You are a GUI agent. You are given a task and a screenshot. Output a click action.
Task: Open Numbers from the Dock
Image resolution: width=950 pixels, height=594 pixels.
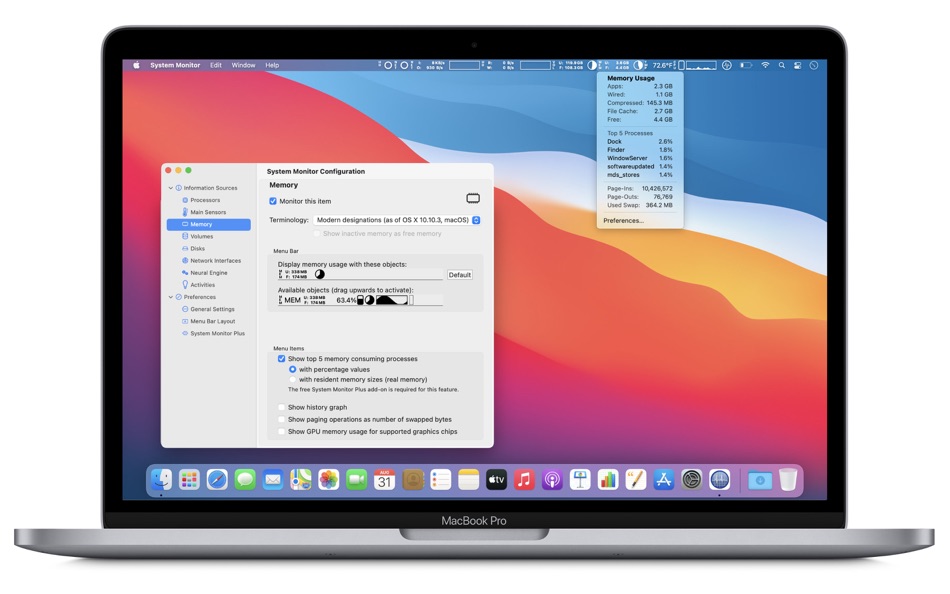pyautogui.click(x=608, y=480)
